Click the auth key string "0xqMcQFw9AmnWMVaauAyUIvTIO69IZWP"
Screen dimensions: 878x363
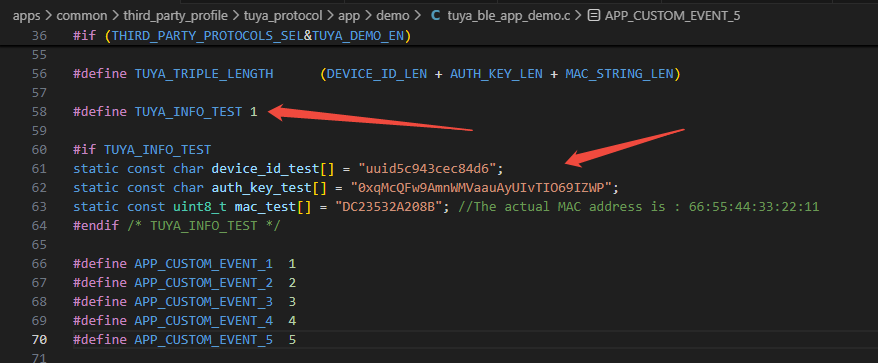tap(481, 188)
